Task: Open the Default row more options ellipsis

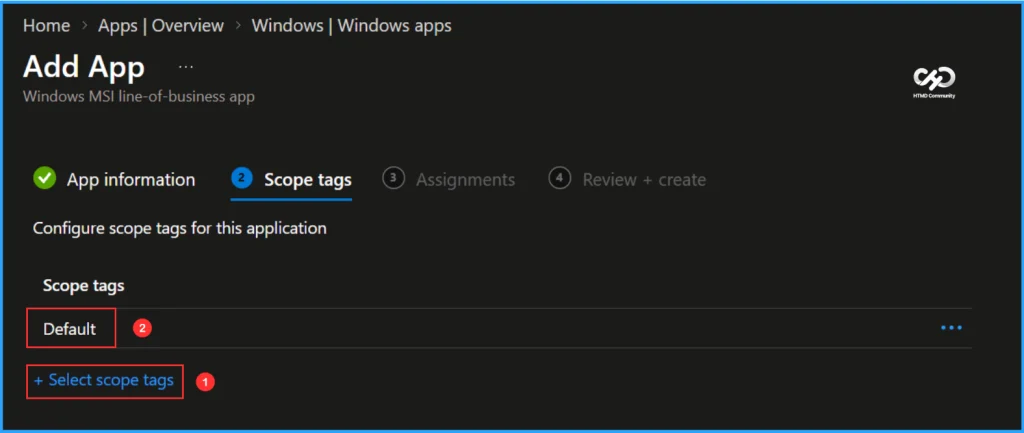Action: 951,328
